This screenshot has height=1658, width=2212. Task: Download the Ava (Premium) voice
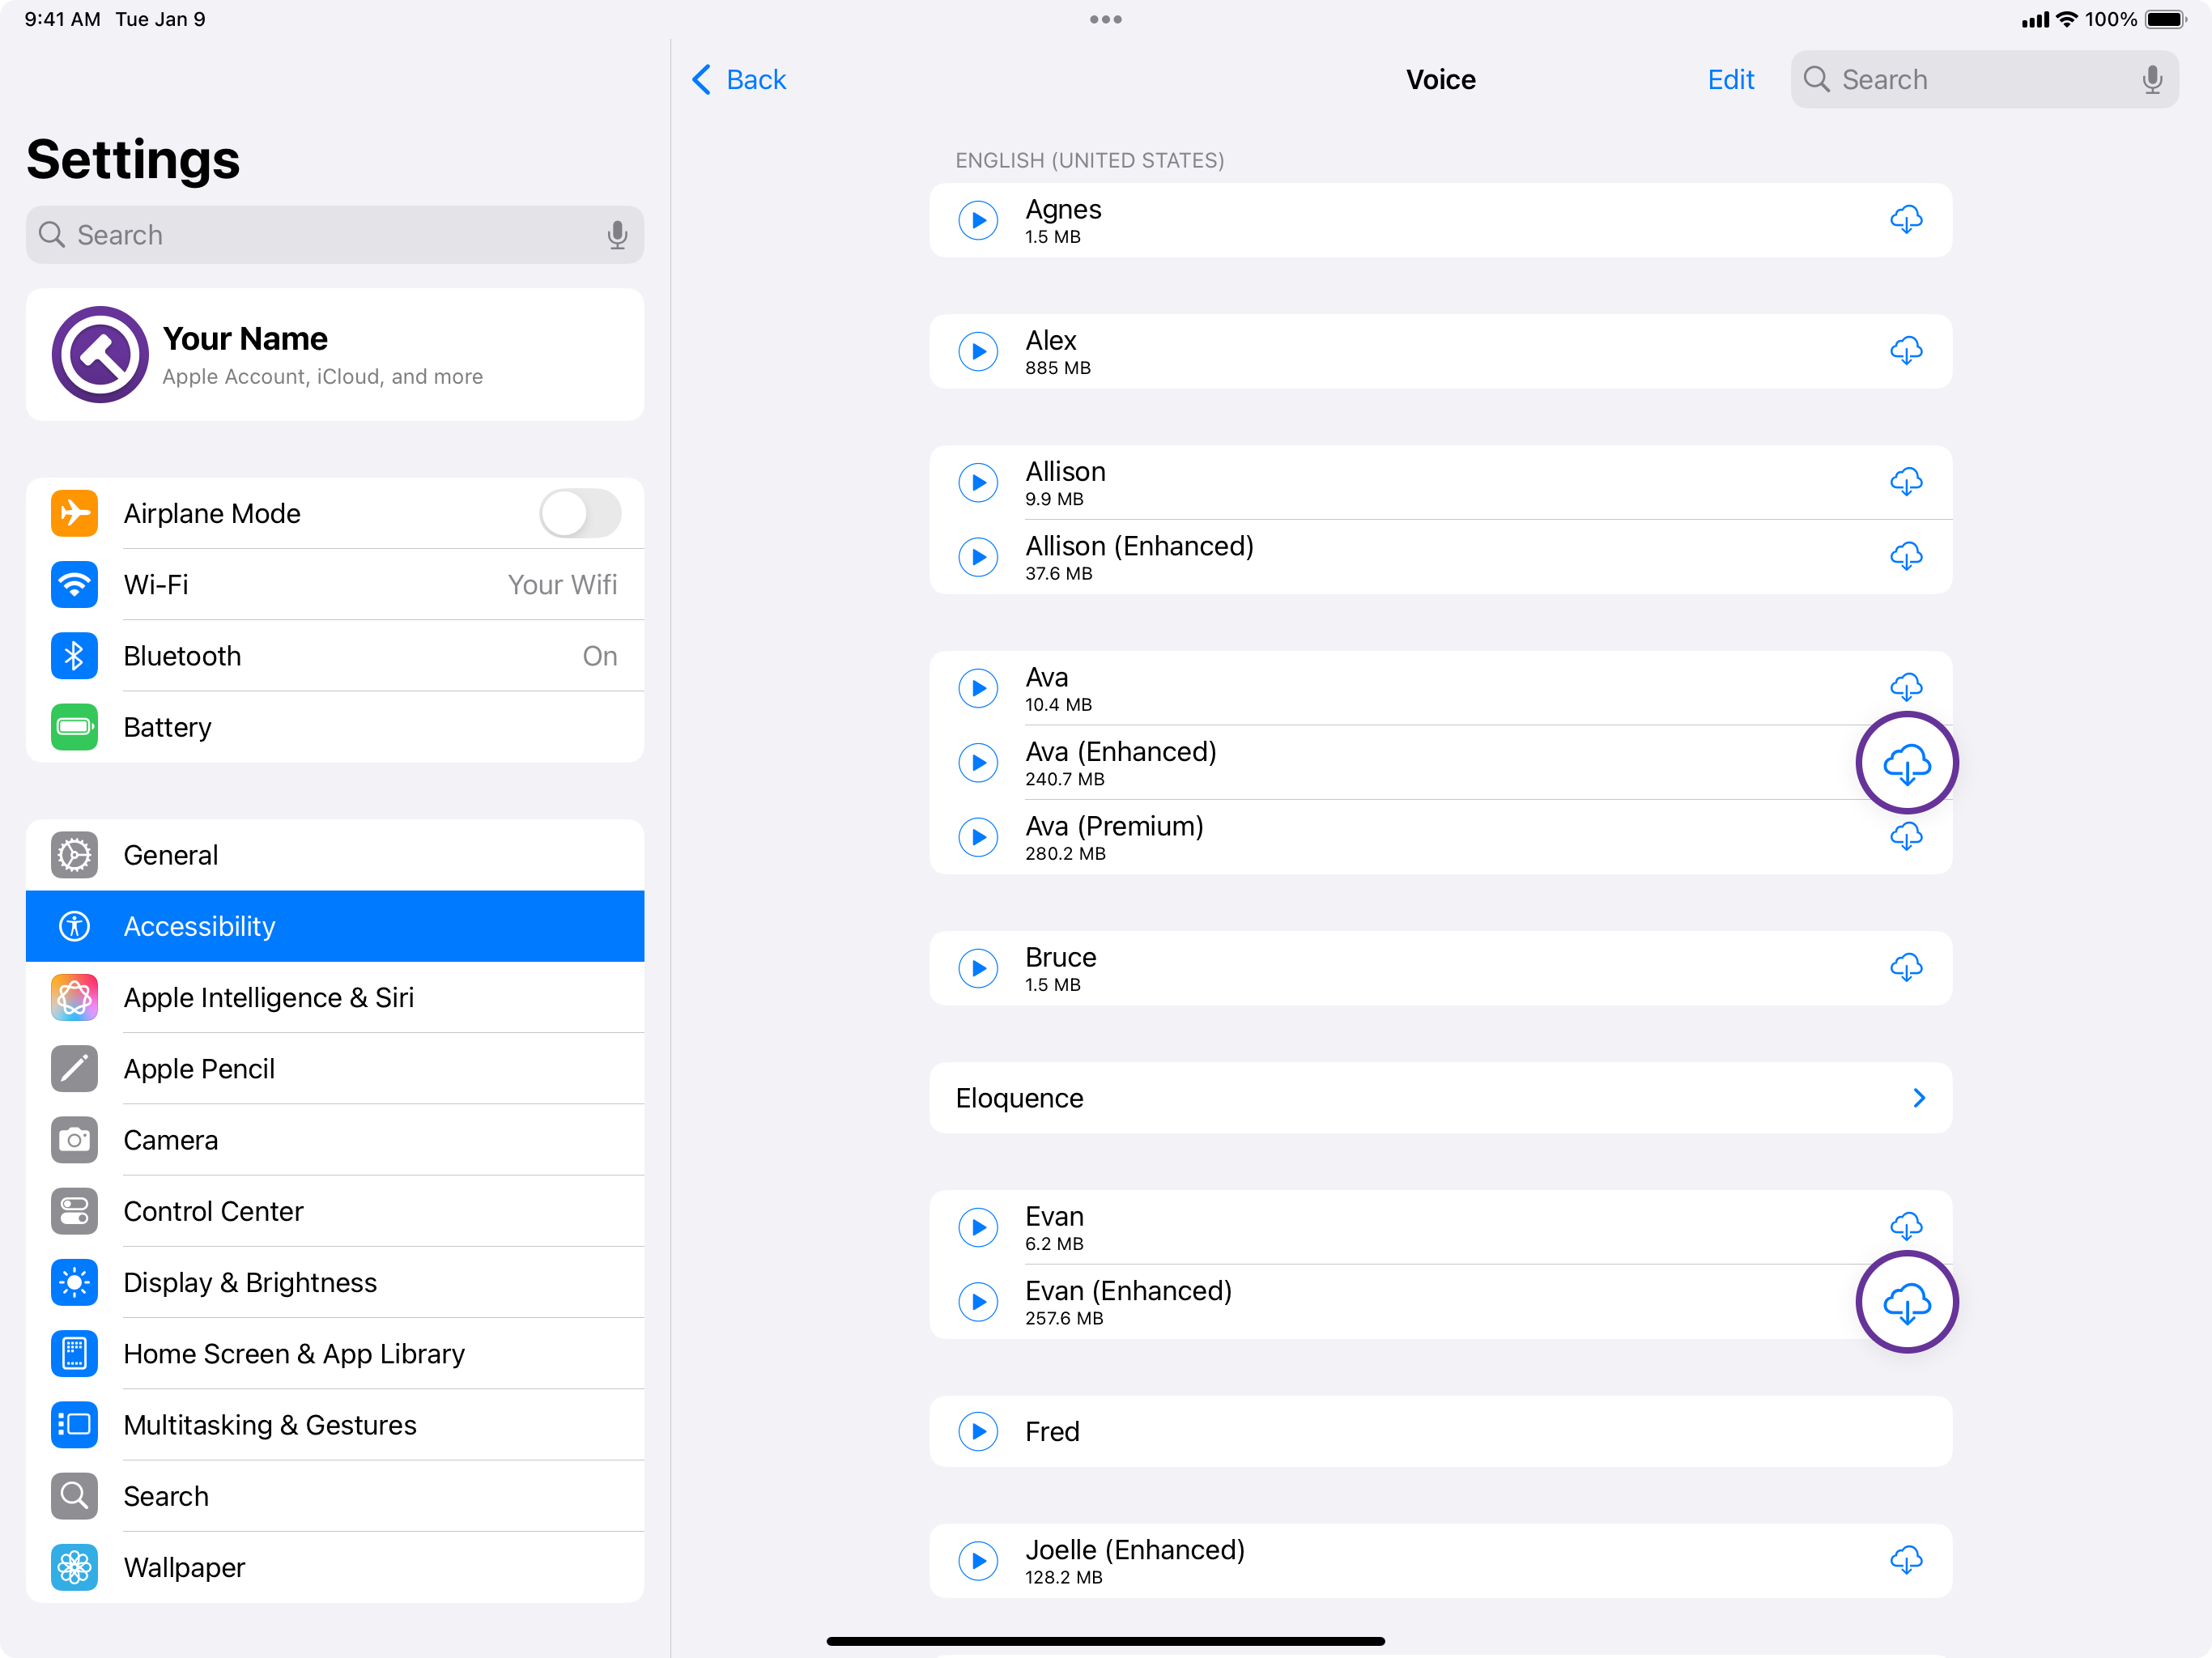[1906, 837]
